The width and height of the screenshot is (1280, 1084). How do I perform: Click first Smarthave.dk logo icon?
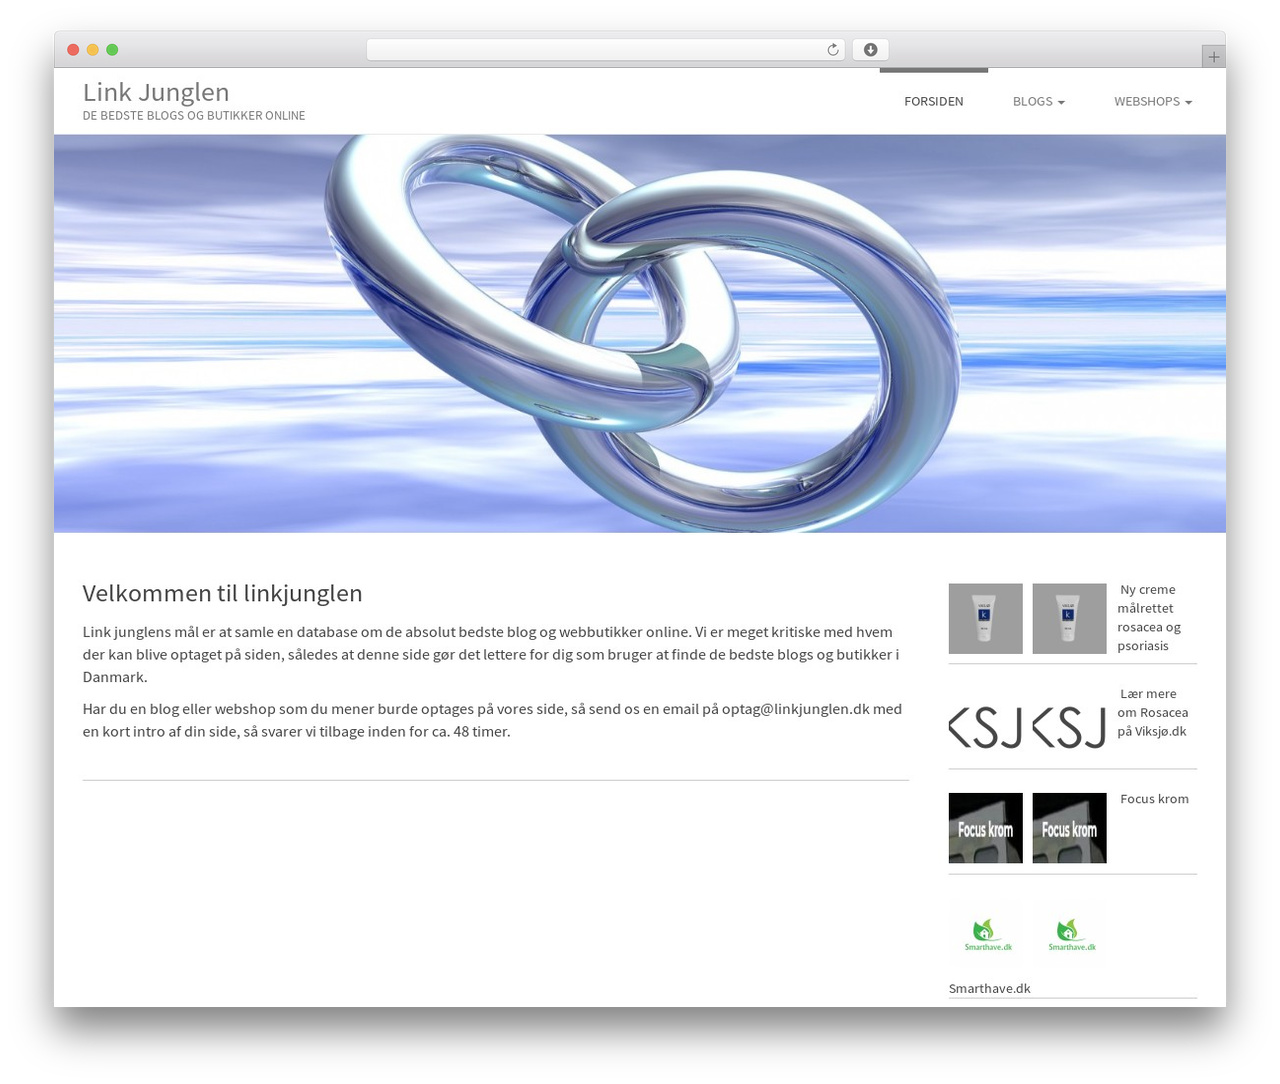(x=988, y=934)
